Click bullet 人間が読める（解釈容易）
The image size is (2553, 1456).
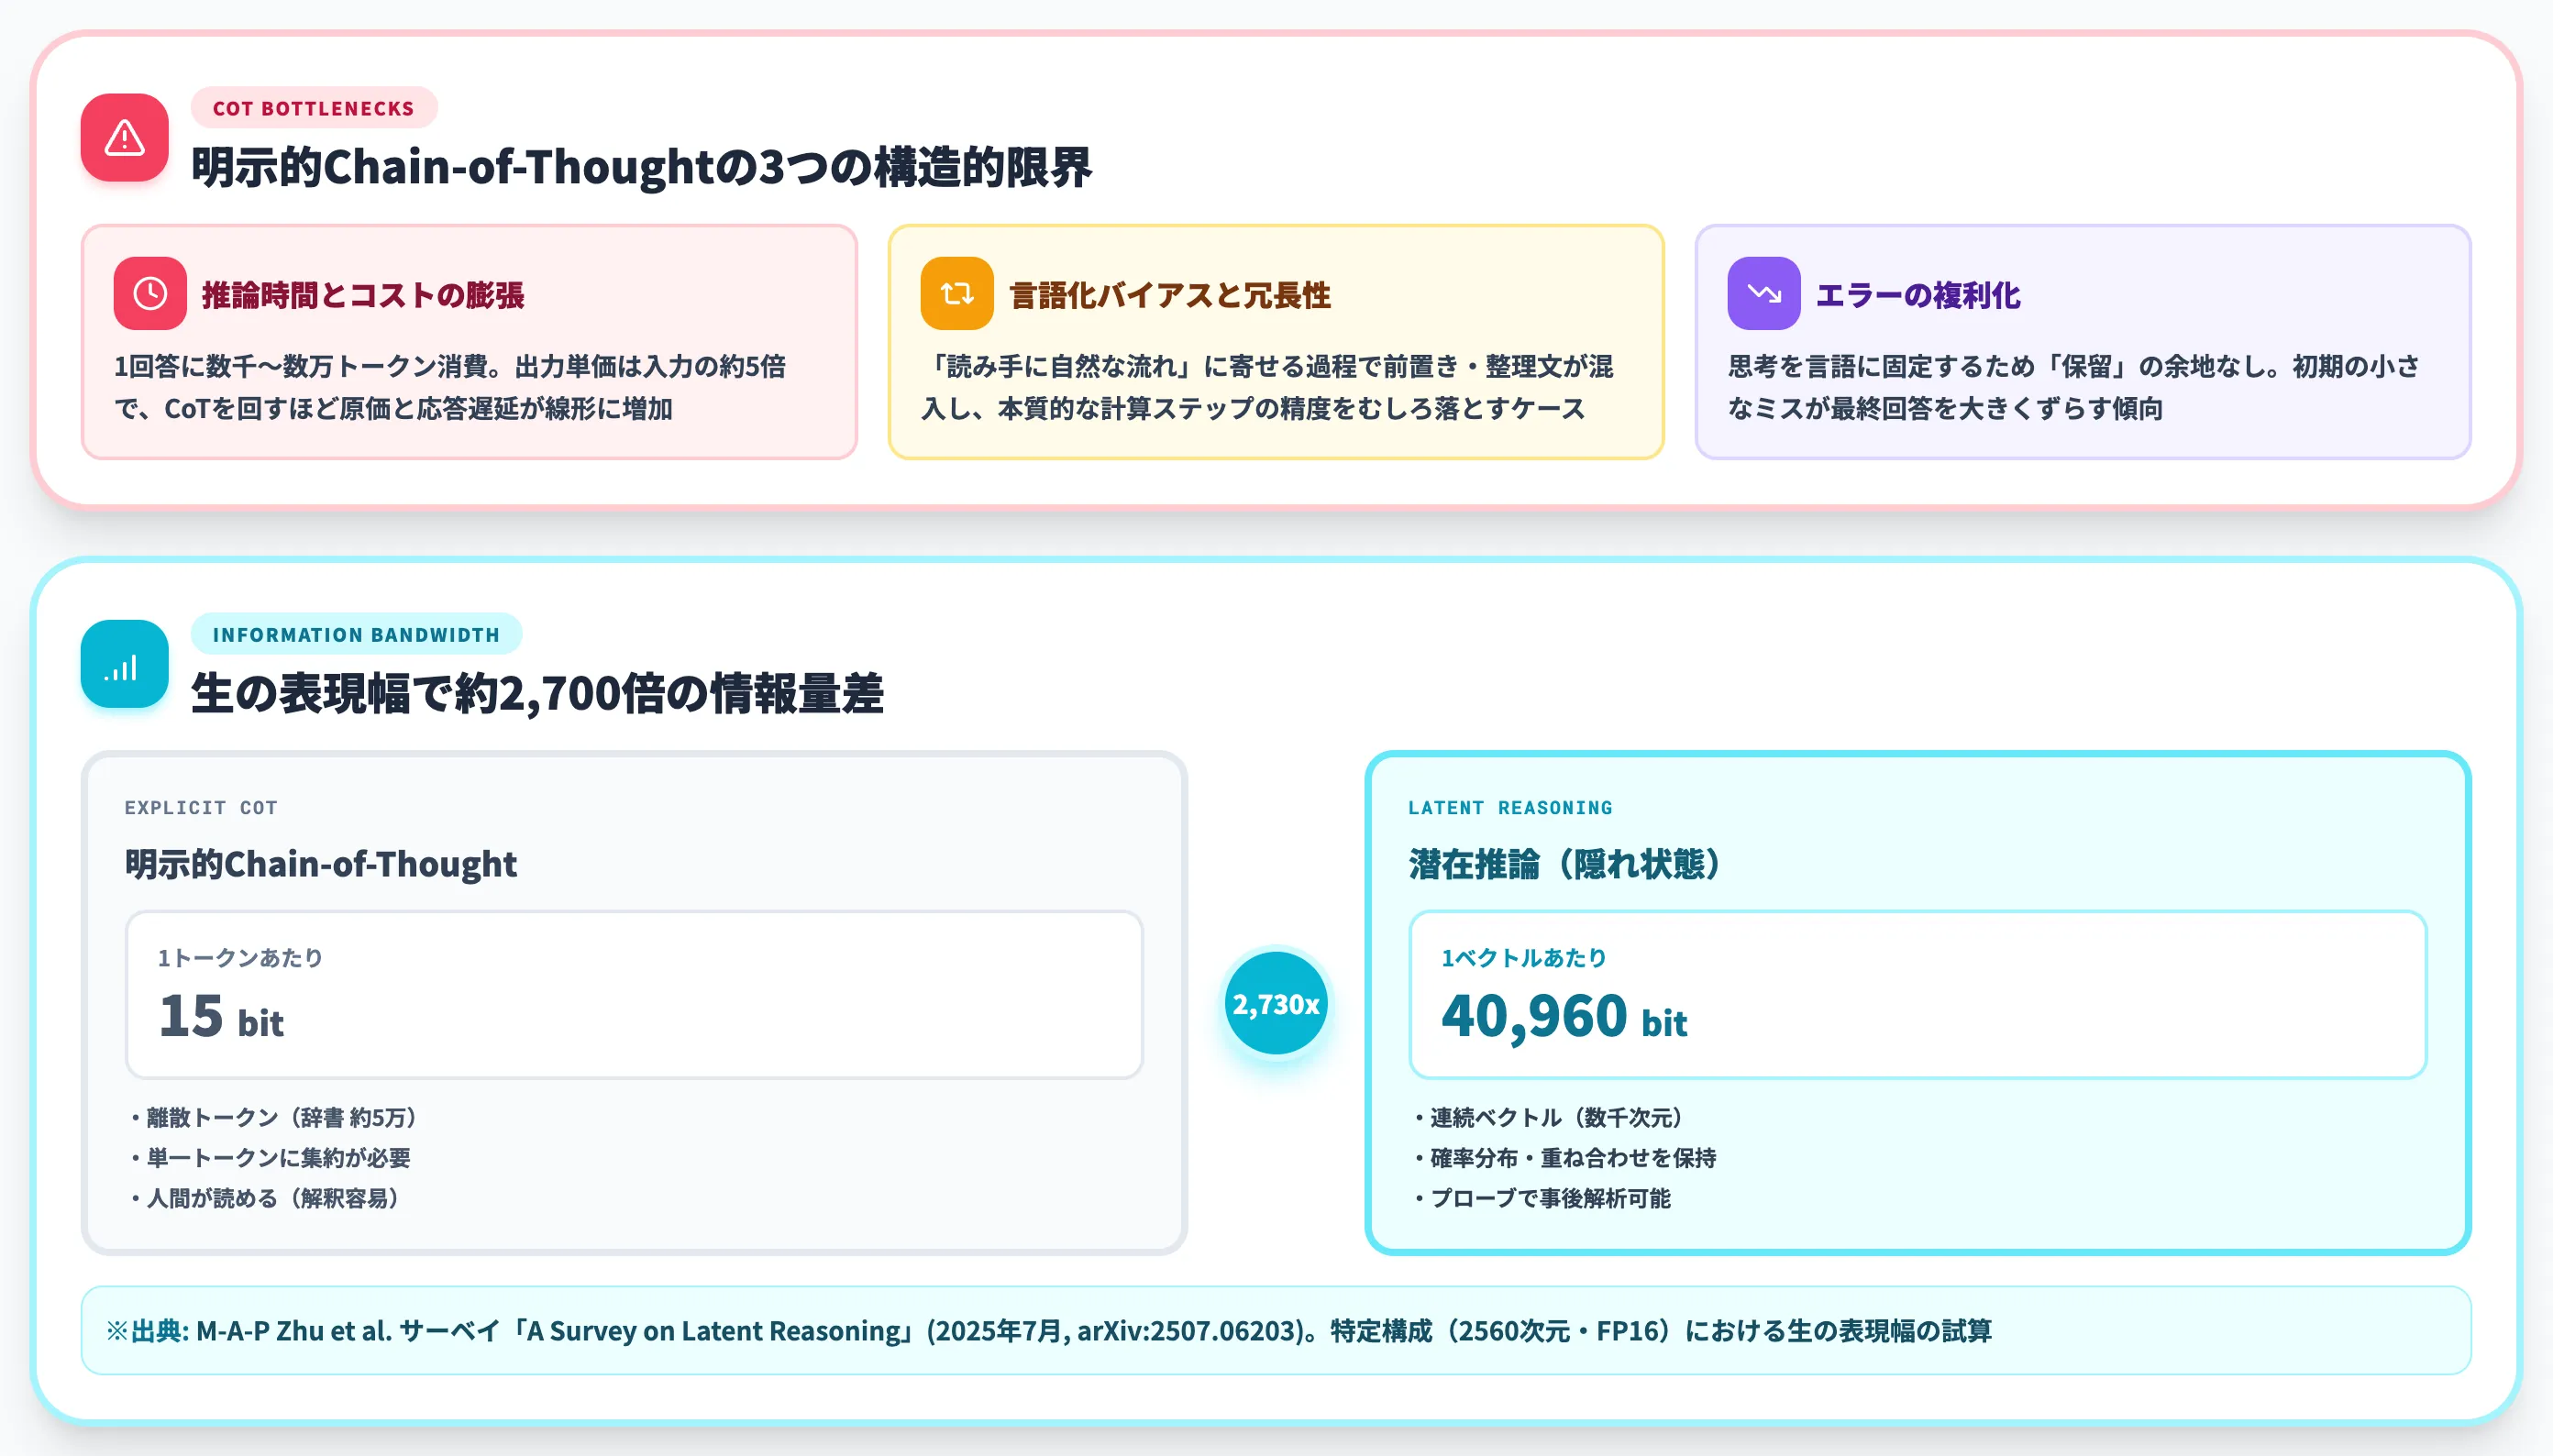(265, 1198)
